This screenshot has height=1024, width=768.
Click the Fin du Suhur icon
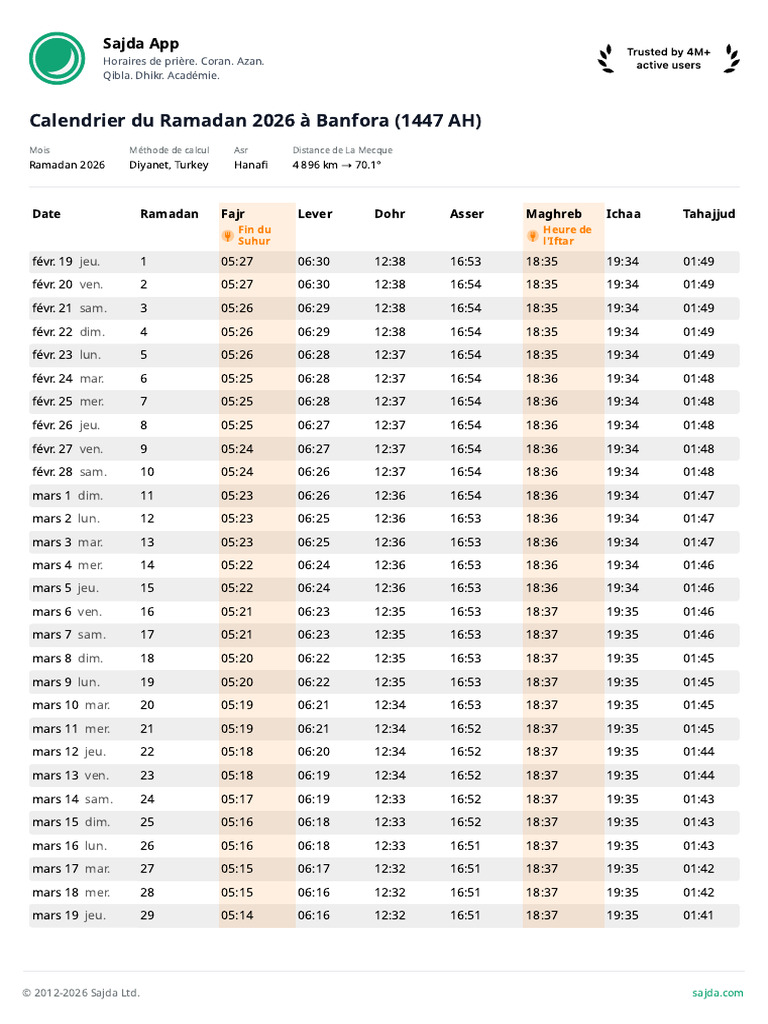point(228,235)
